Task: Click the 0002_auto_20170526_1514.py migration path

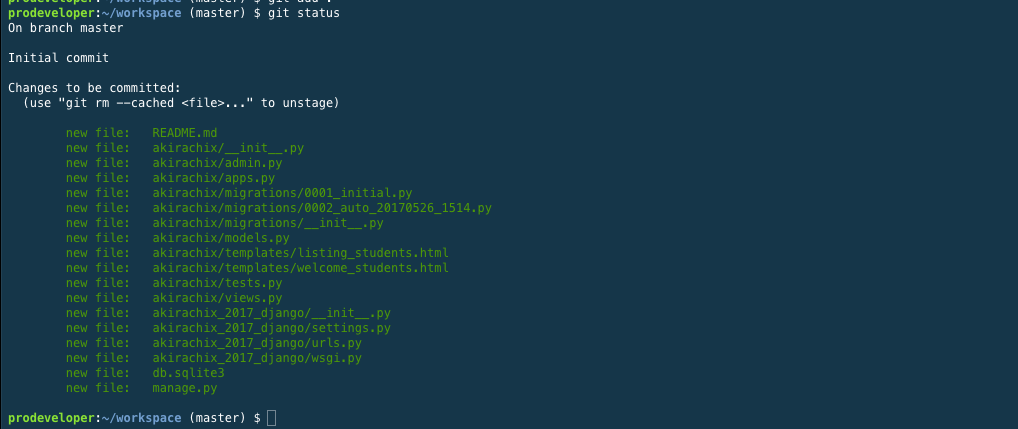Action: pos(322,208)
